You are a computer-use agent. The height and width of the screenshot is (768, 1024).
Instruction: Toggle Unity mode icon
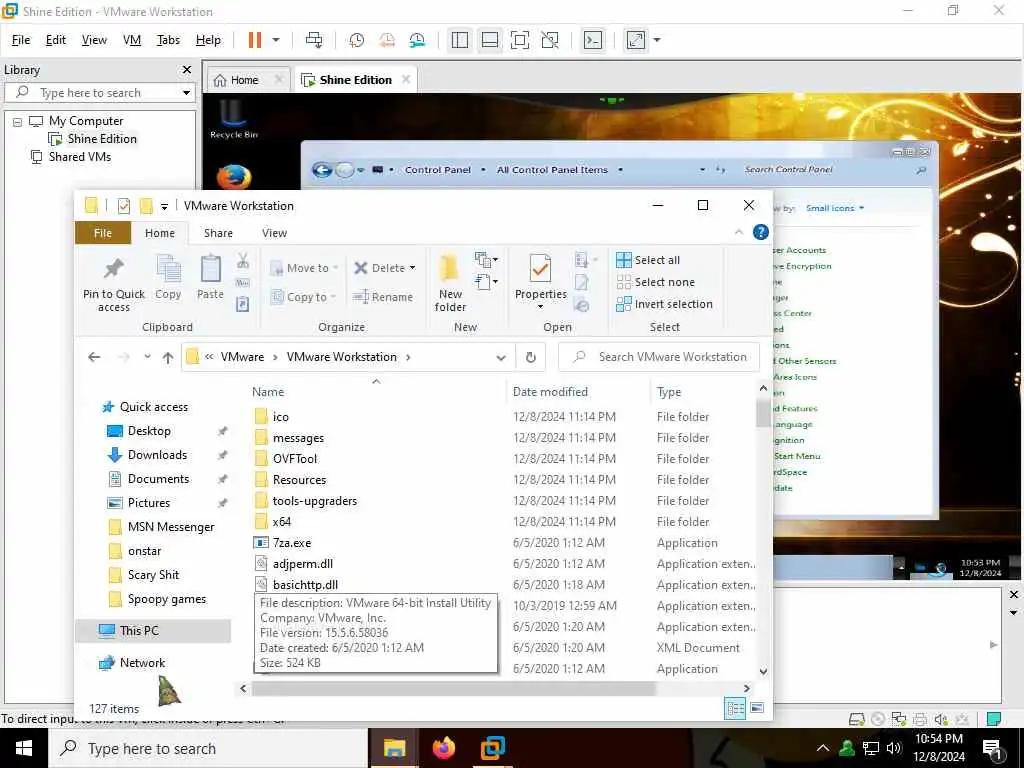[x=550, y=40]
